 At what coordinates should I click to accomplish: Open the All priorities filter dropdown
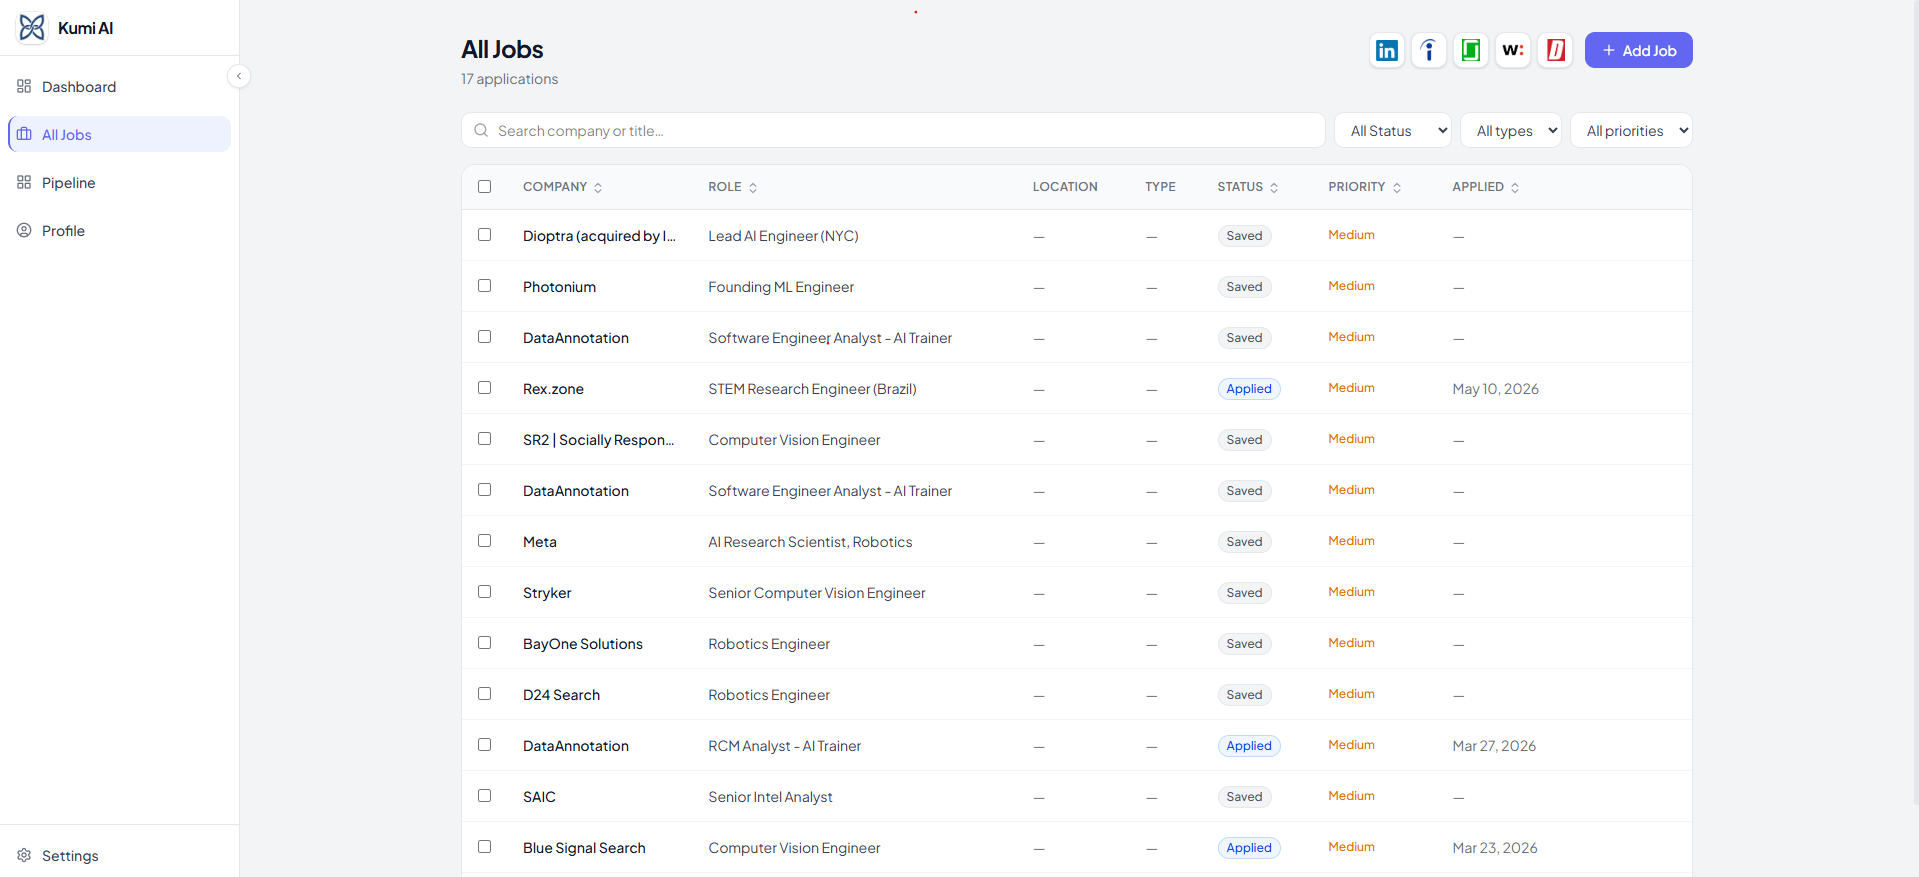[x=1631, y=130]
